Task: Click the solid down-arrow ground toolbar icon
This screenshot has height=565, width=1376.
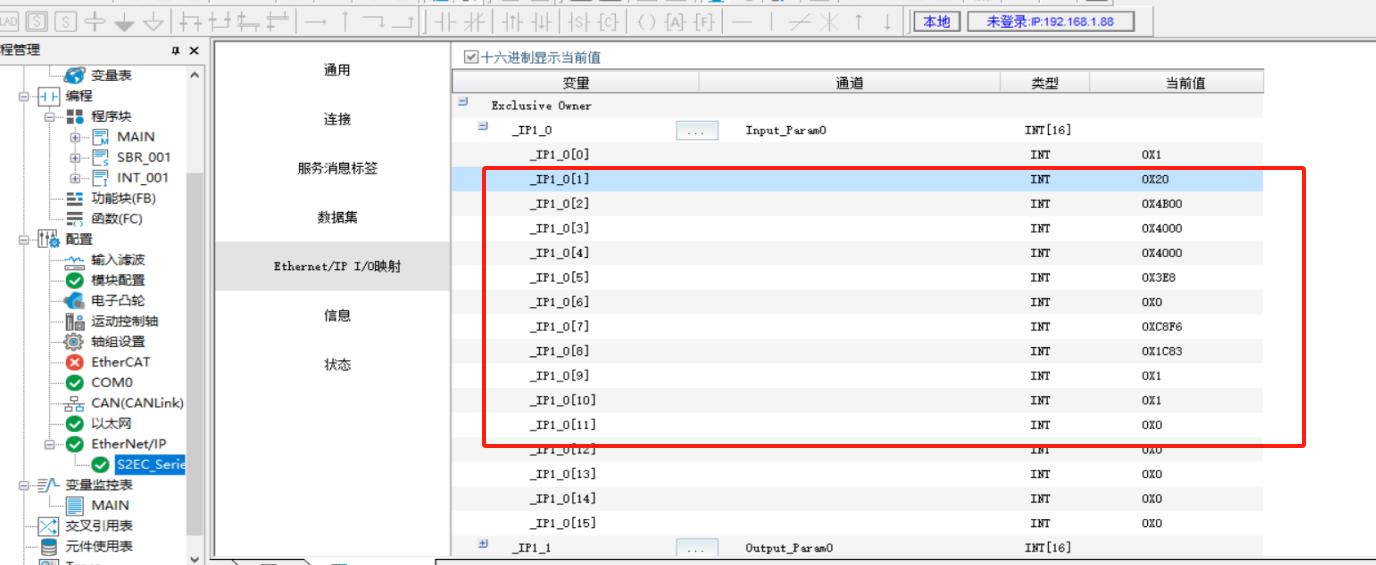Action: click(x=124, y=22)
